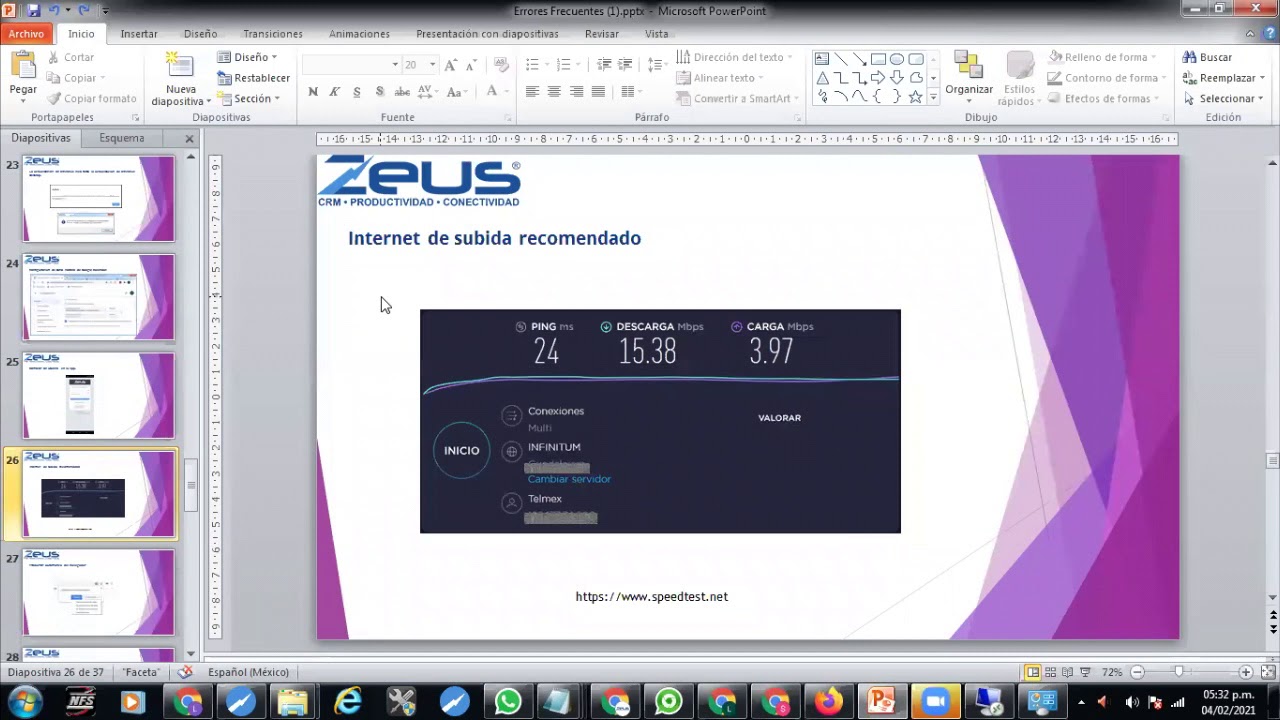The width and height of the screenshot is (1280, 720).
Task: Open Zoom from the taskbar
Action: point(935,702)
